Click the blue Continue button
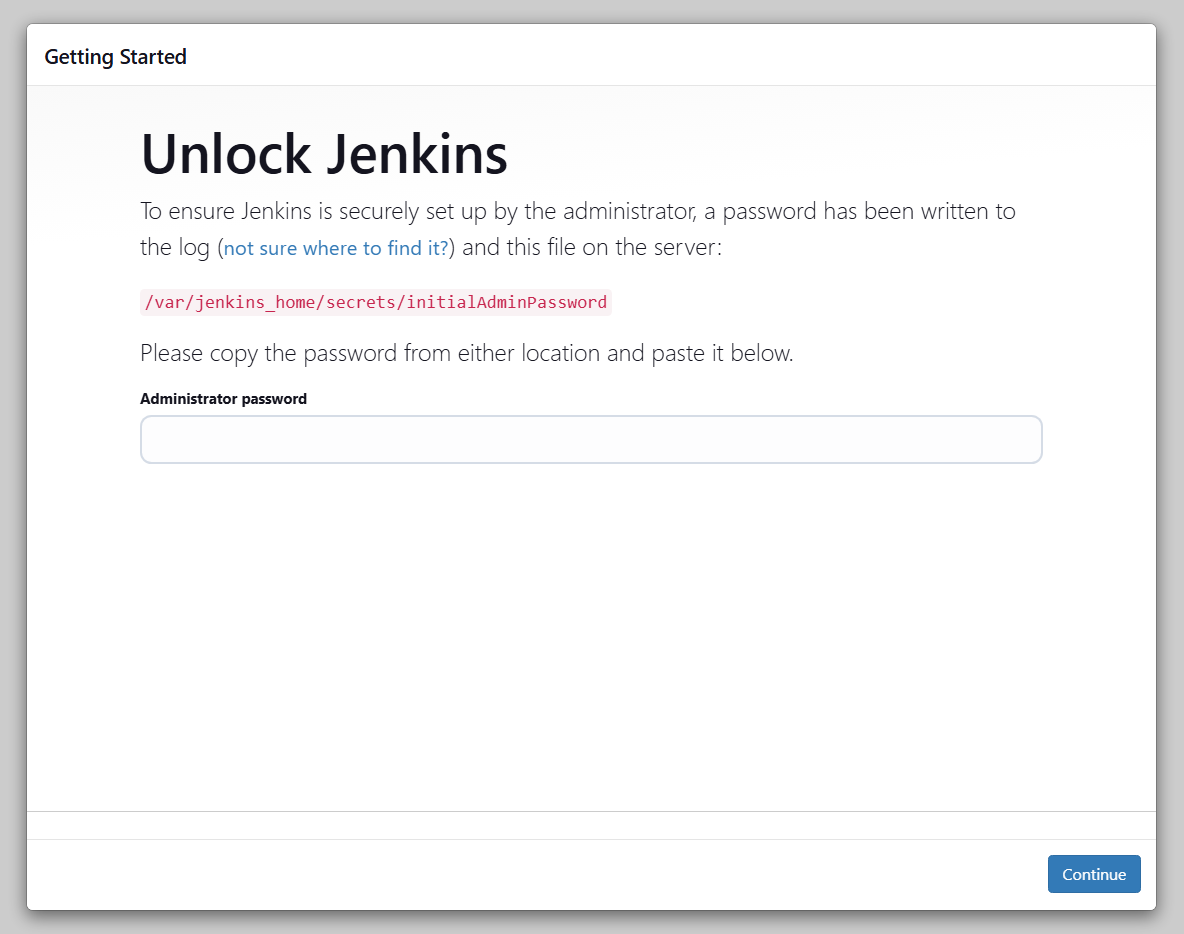The image size is (1184, 934). [1093, 874]
